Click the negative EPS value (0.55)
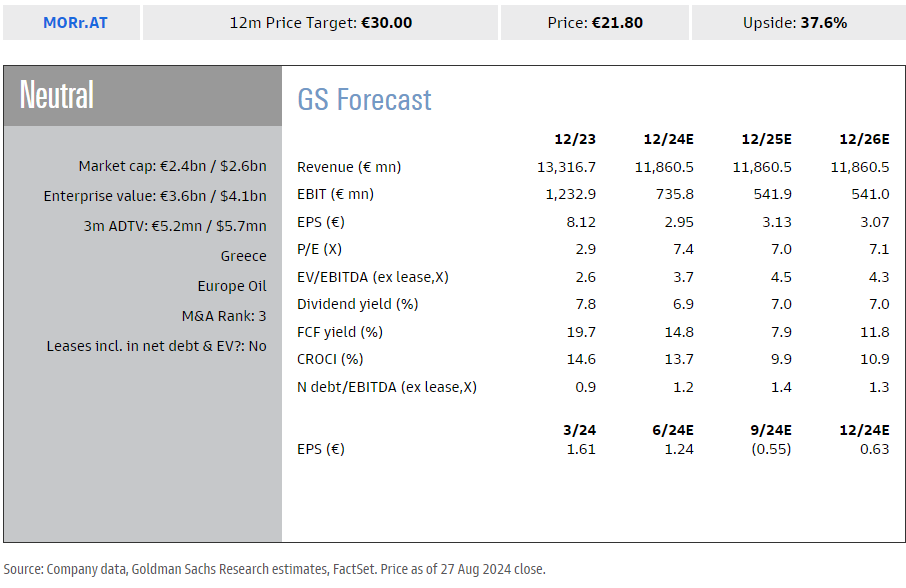Image resolution: width=906 pixels, height=588 pixels. coord(770,449)
